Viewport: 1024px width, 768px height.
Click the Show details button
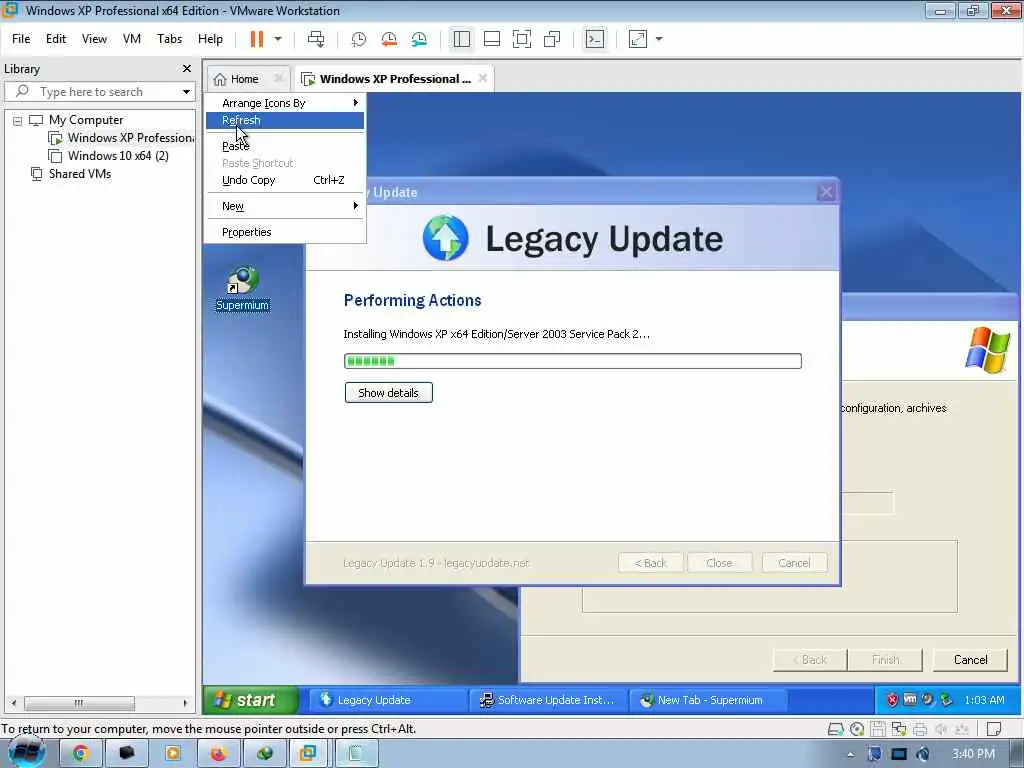pos(389,393)
